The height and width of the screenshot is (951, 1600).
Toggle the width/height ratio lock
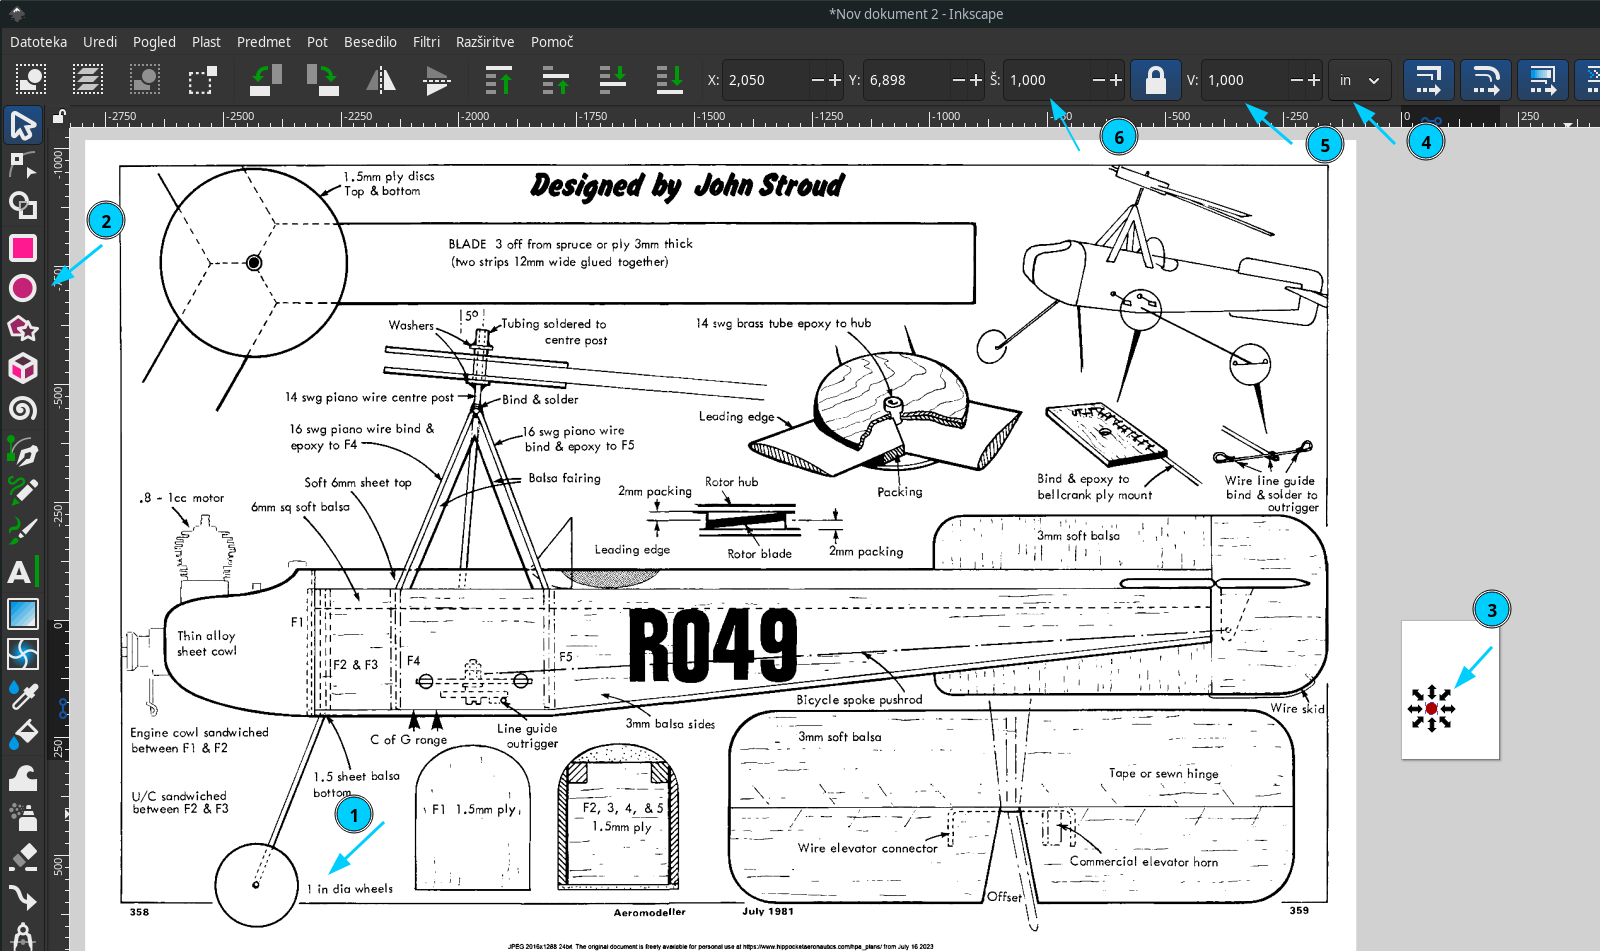(x=1155, y=80)
